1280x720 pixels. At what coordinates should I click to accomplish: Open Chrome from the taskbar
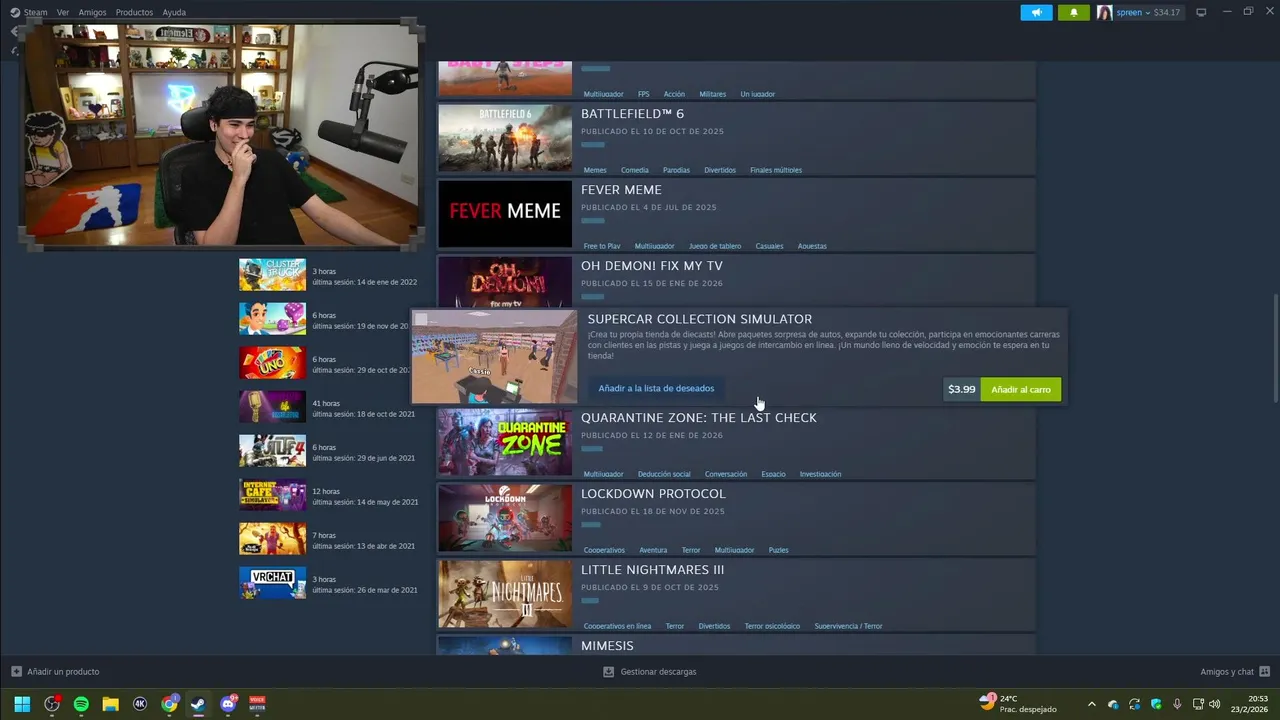click(x=169, y=704)
